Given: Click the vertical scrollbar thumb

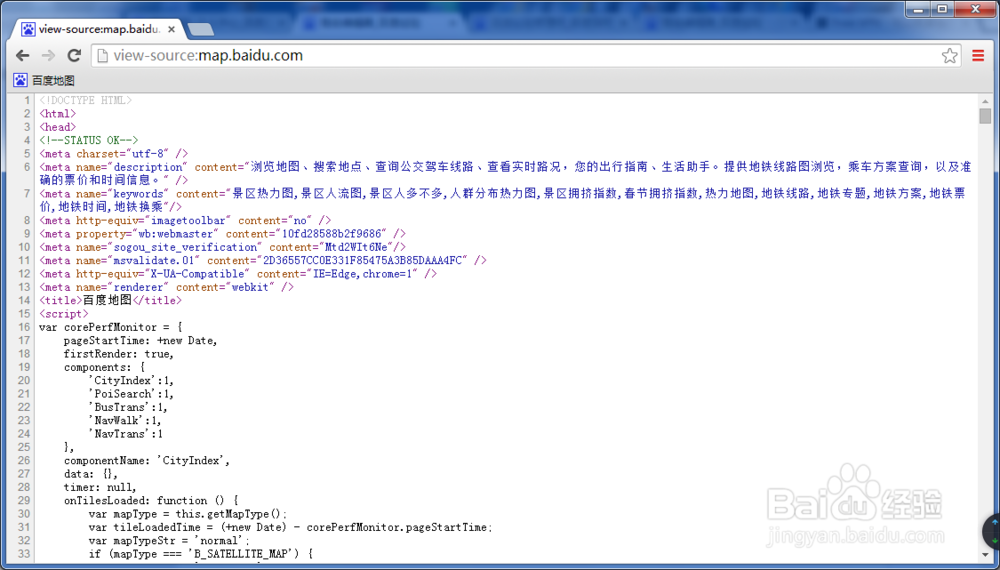Looking at the screenshot, I should point(985,116).
